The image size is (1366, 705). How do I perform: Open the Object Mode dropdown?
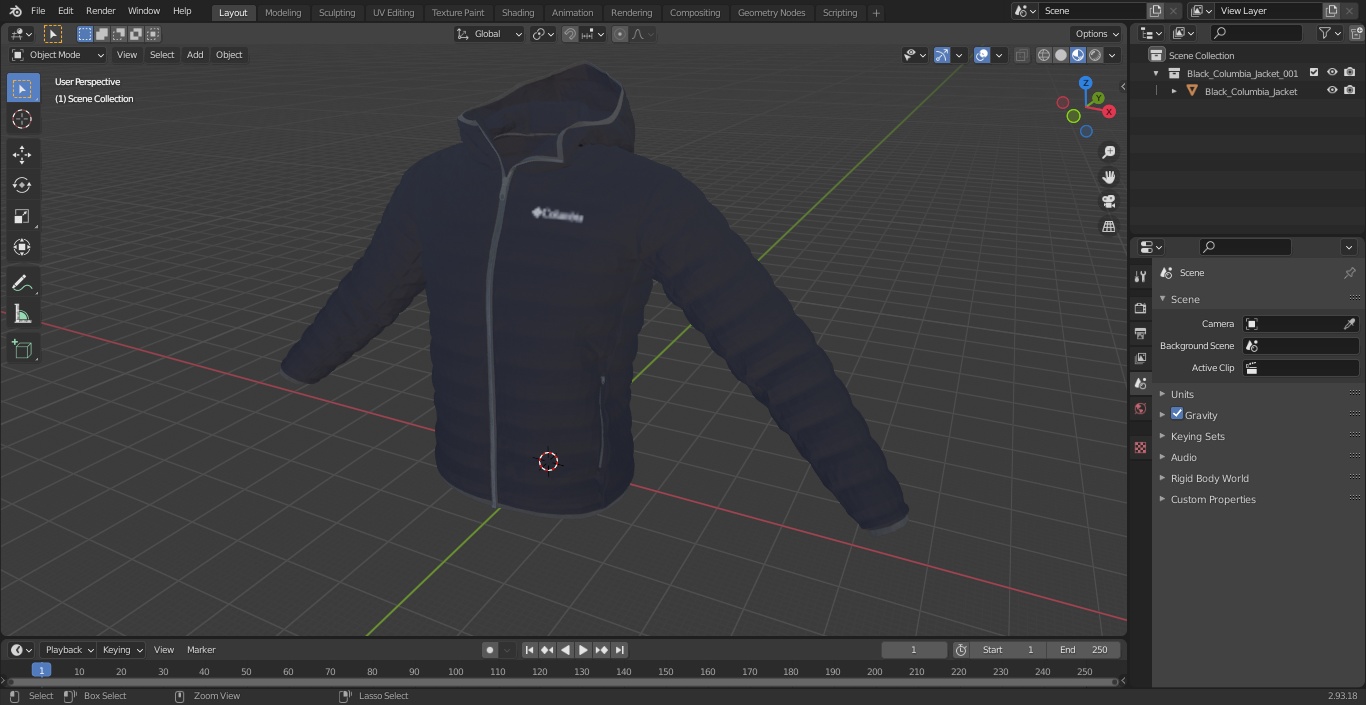click(58, 55)
